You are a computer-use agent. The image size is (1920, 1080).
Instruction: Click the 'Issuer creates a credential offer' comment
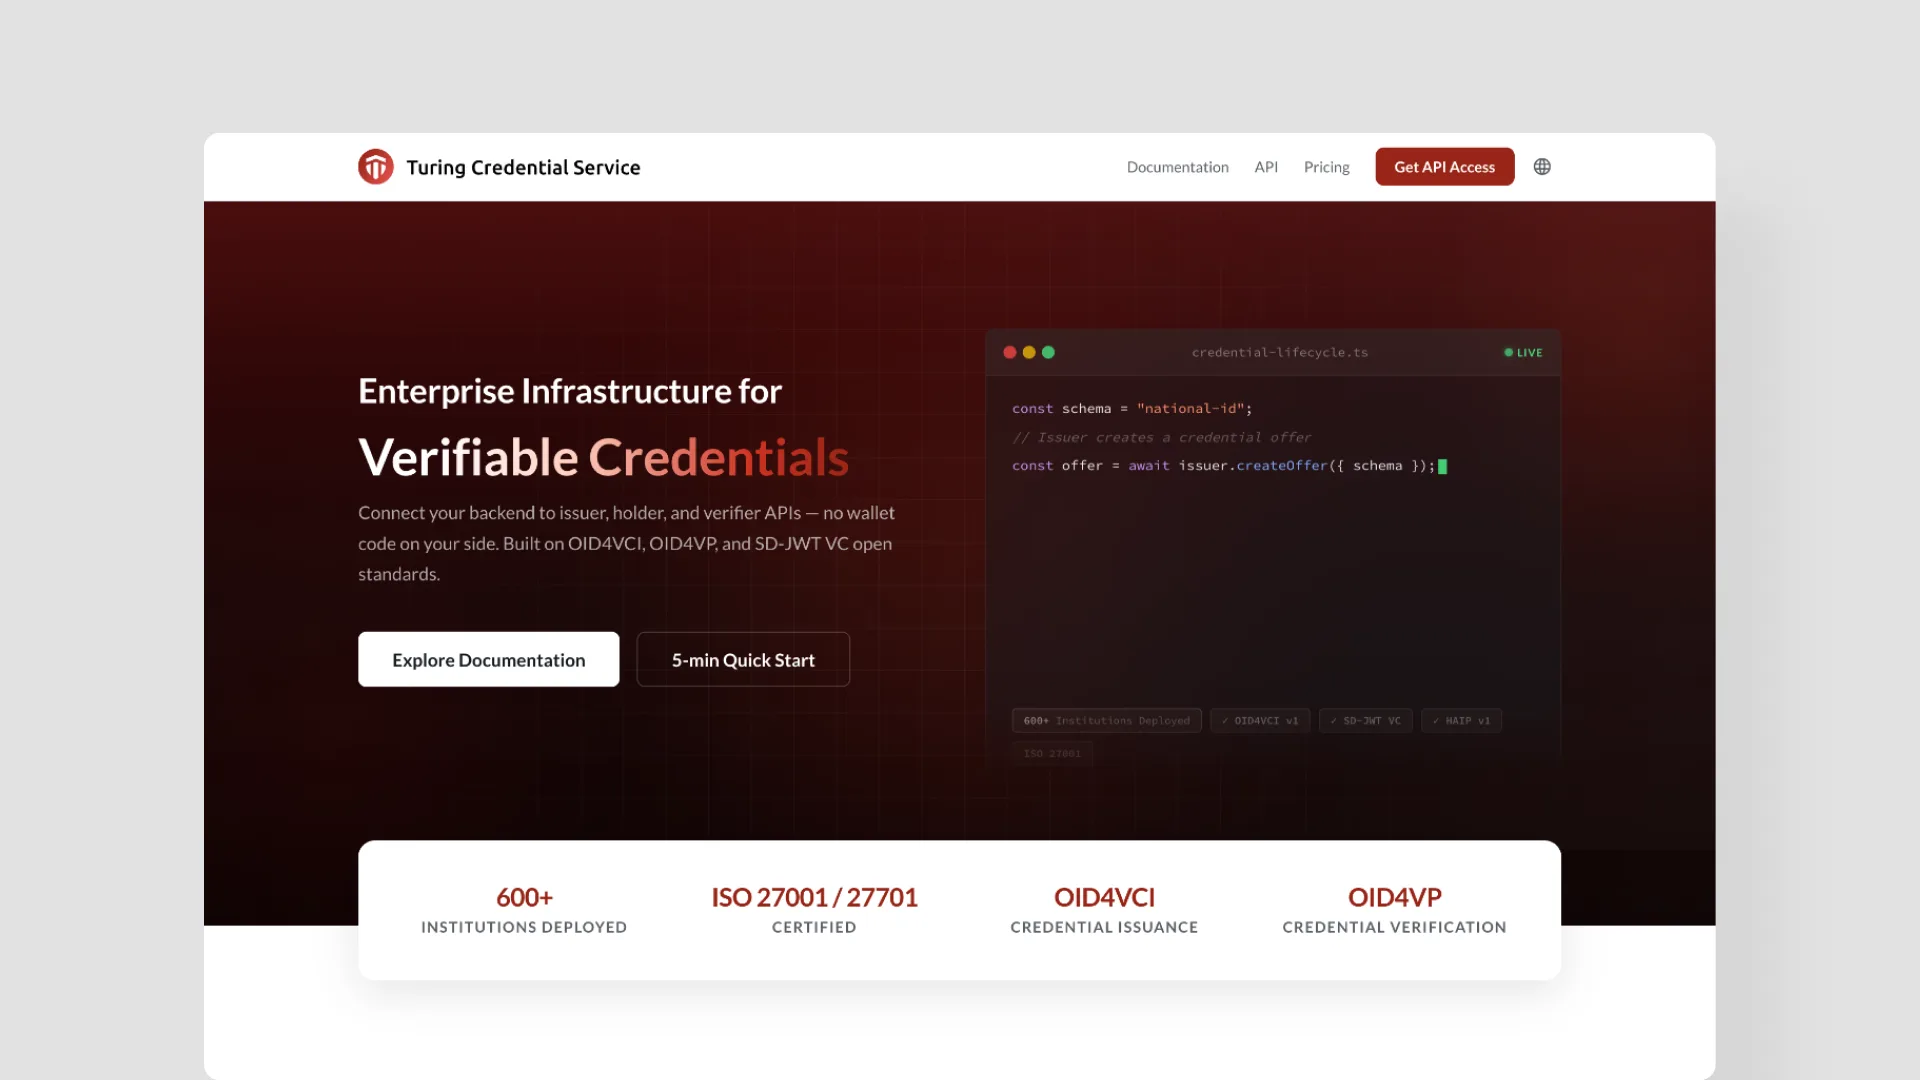(x=1161, y=438)
